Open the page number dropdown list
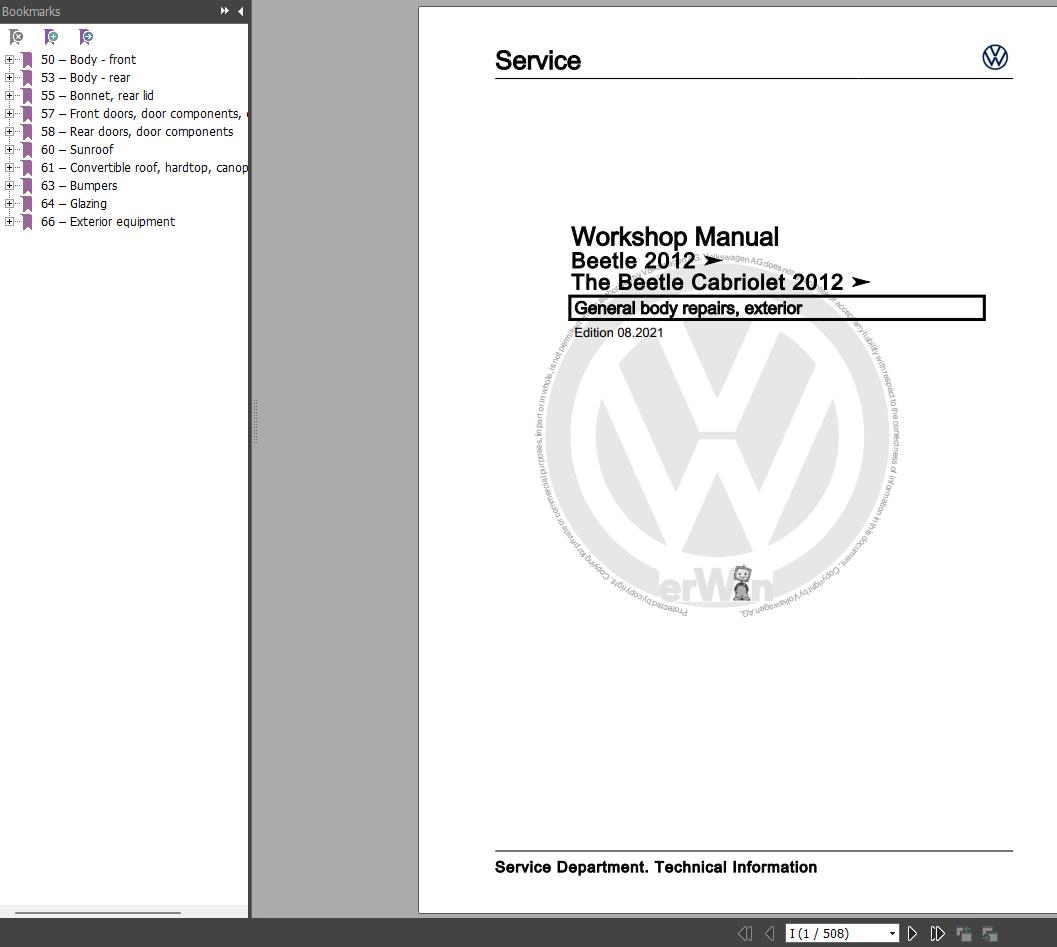 point(892,932)
